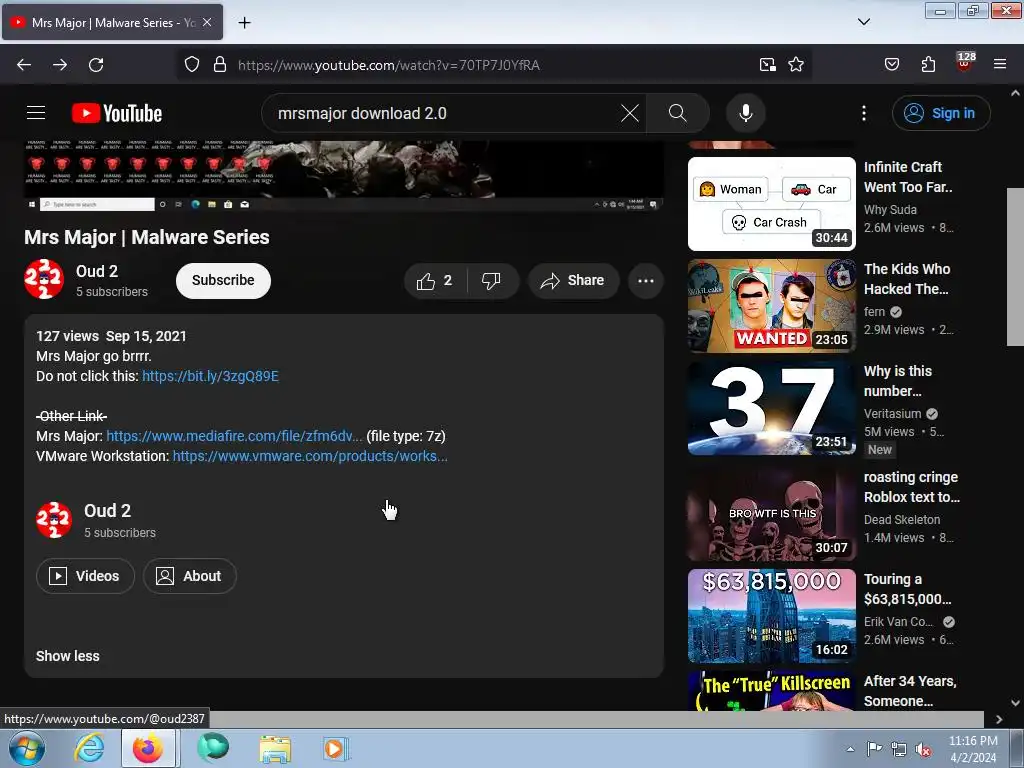
Task: Open Action Center flag tray icon
Action: 874,749
